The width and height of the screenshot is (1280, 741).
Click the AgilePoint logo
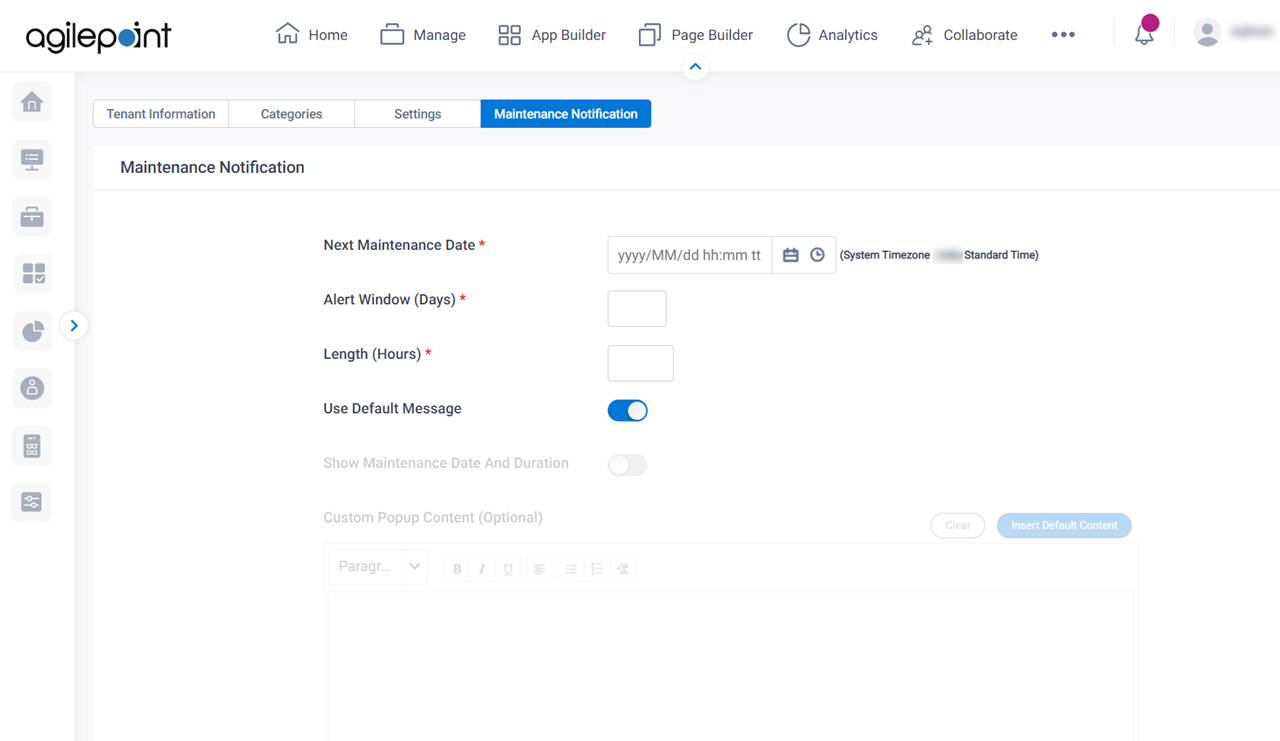98,37
